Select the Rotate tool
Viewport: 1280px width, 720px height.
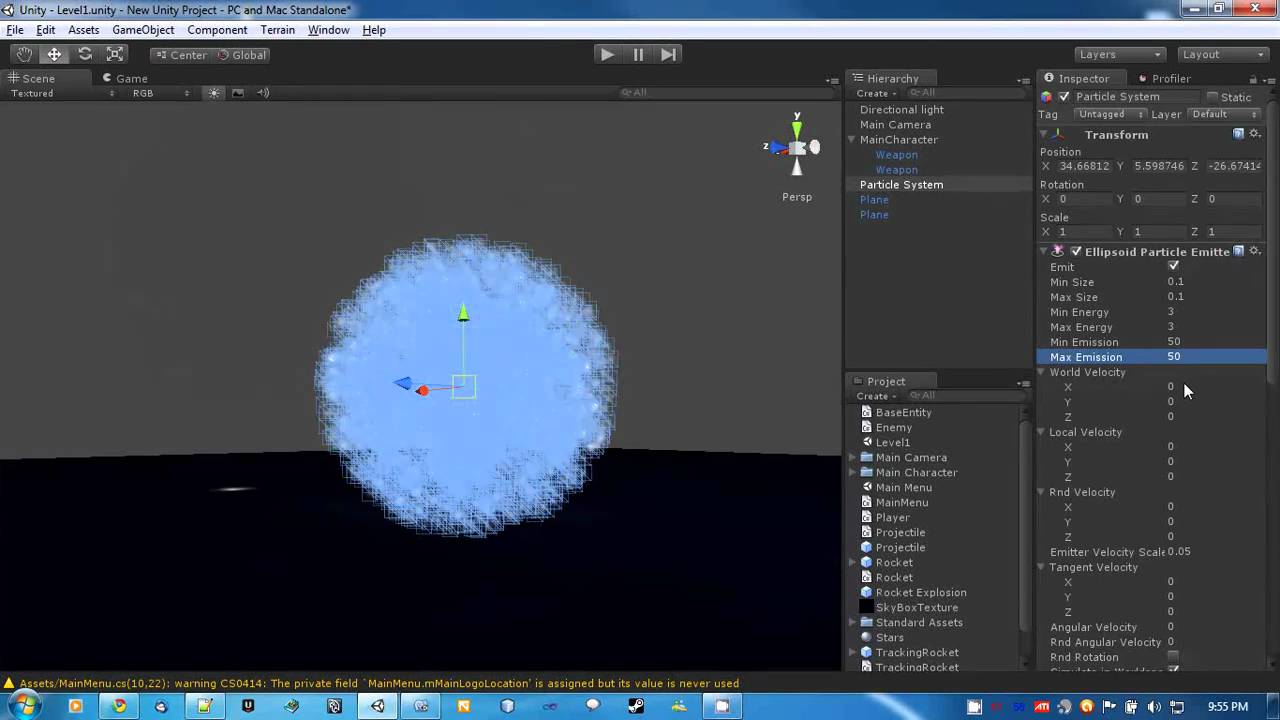[85, 55]
